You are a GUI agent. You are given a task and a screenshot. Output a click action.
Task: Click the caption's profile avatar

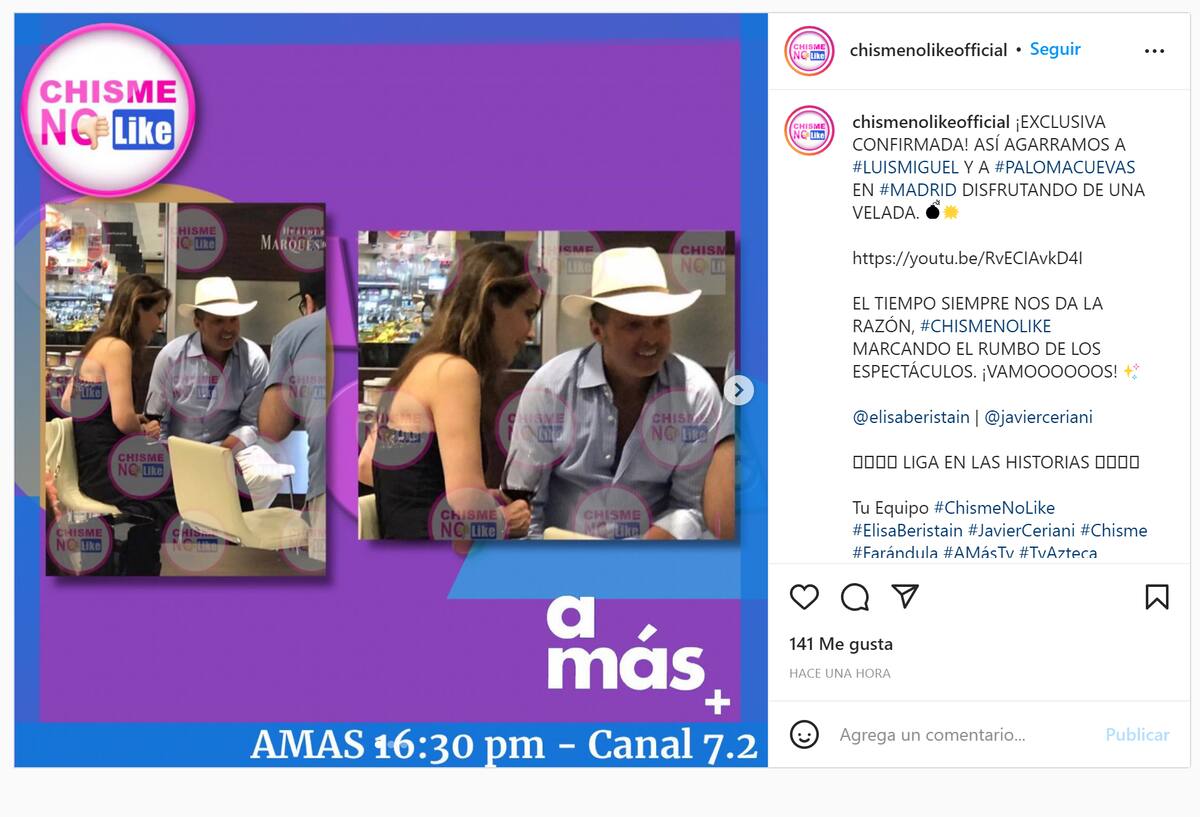click(809, 130)
